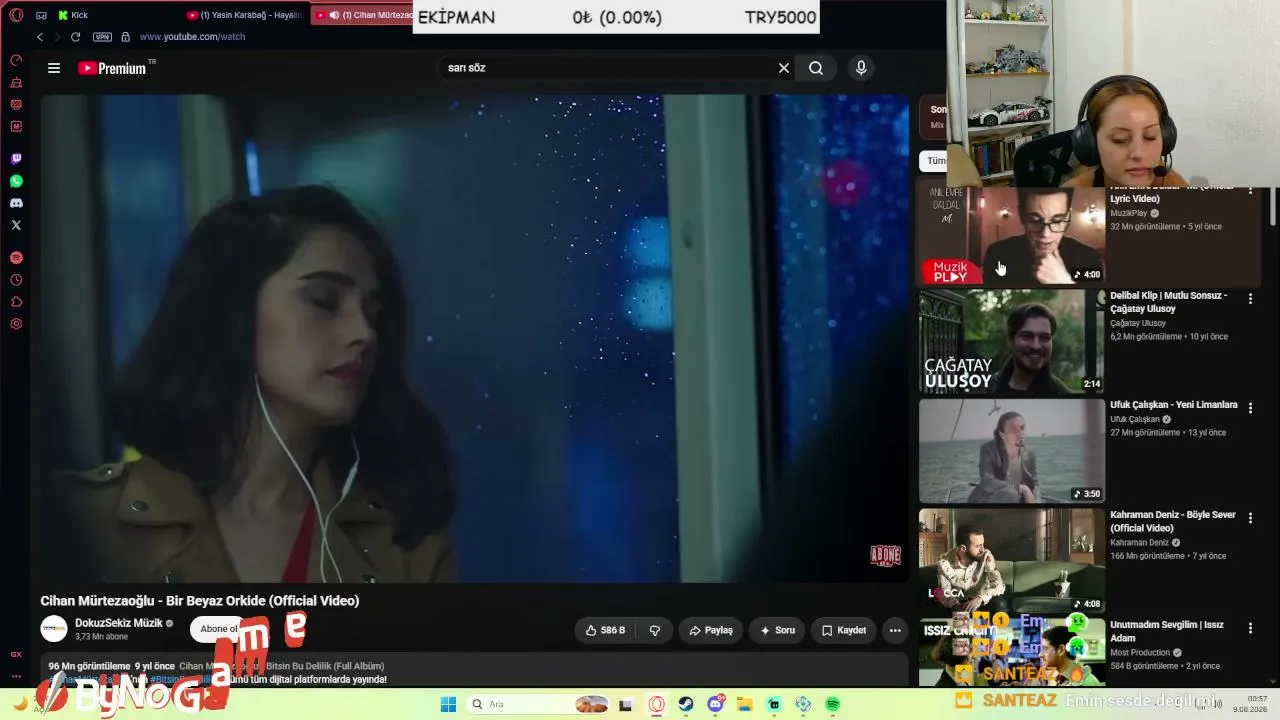Viewport: 1280px width, 720px height.
Task: Open Ufuk Çalışkan - Yeni Limanlara title
Action: pyautogui.click(x=1174, y=405)
